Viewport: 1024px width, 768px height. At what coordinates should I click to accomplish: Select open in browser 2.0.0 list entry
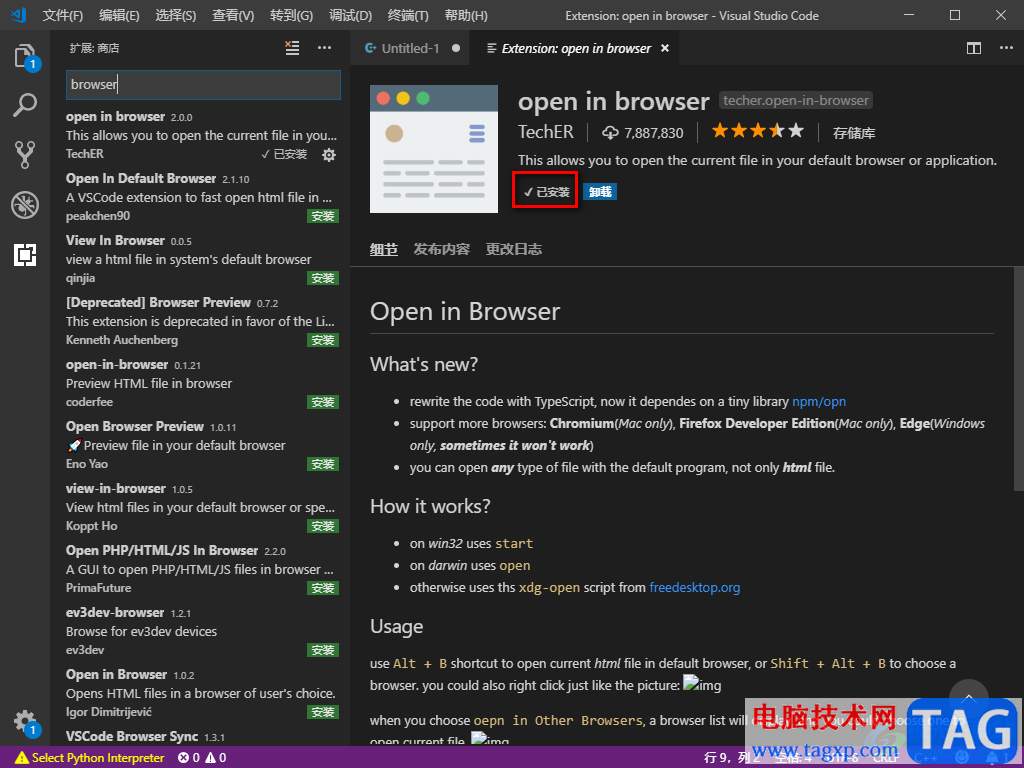(x=202, y=135)
